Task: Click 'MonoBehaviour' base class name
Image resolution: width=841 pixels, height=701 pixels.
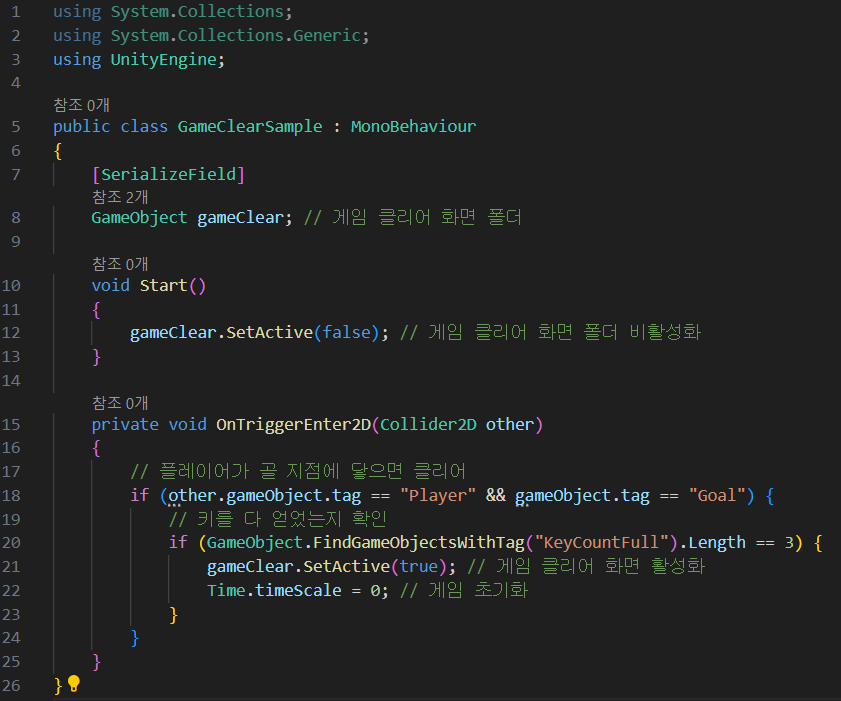Action: 413,127
